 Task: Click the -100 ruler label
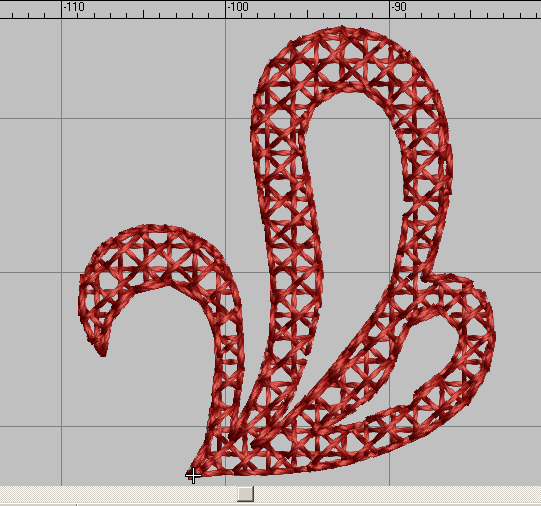pyautogui.click(x=238, y=7)
